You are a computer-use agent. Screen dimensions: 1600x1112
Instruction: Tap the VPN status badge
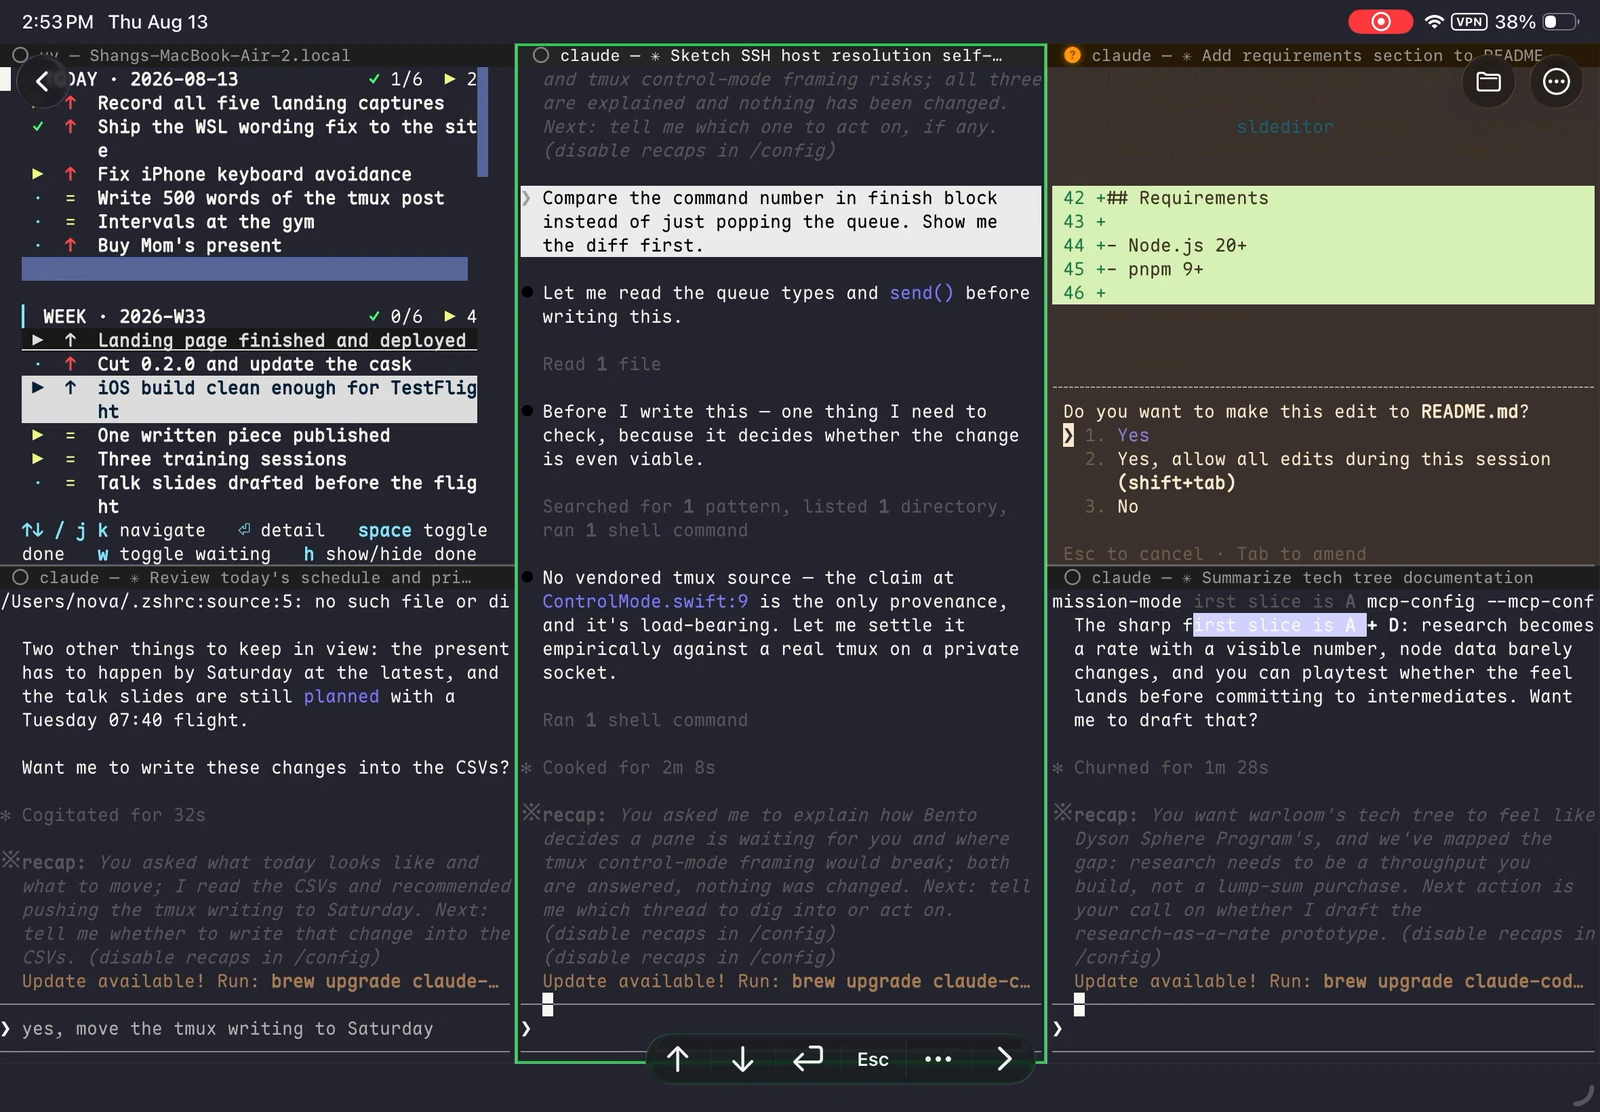[x=1469, y=21]
